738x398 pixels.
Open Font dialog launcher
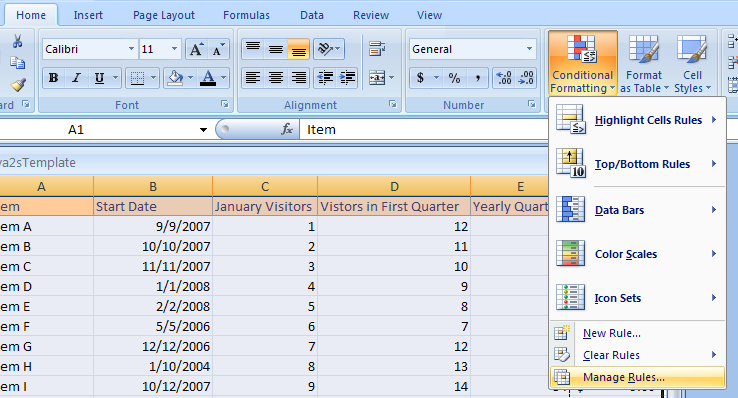tap(225, 104)
